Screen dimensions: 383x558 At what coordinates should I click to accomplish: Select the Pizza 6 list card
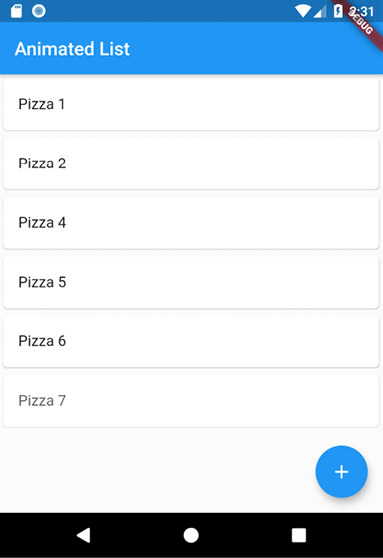(191, 341)
